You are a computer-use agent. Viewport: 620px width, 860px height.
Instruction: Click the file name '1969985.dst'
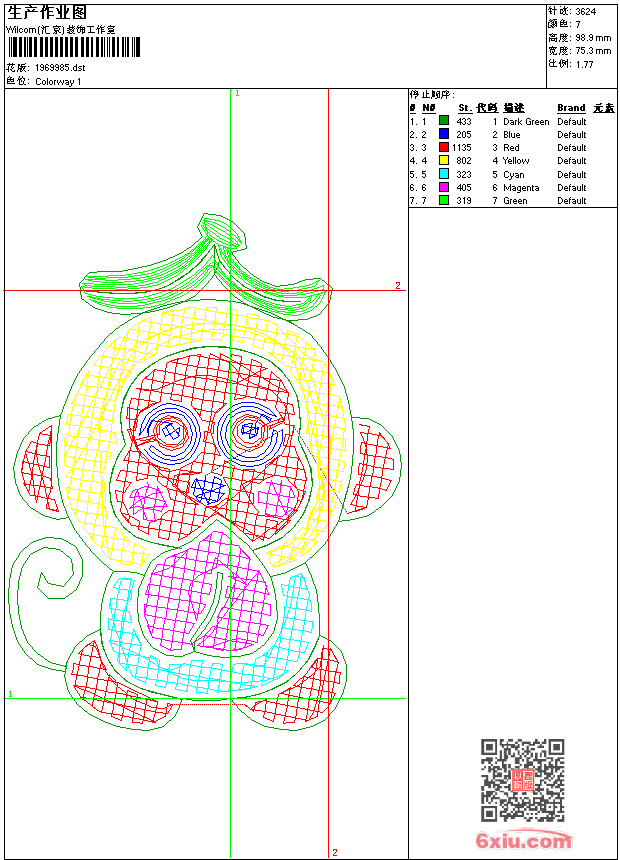[60, 68]
